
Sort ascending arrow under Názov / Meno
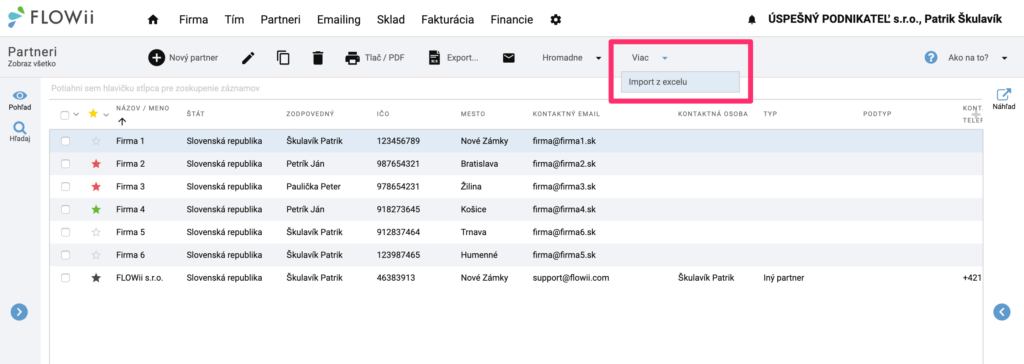(123, 121)
